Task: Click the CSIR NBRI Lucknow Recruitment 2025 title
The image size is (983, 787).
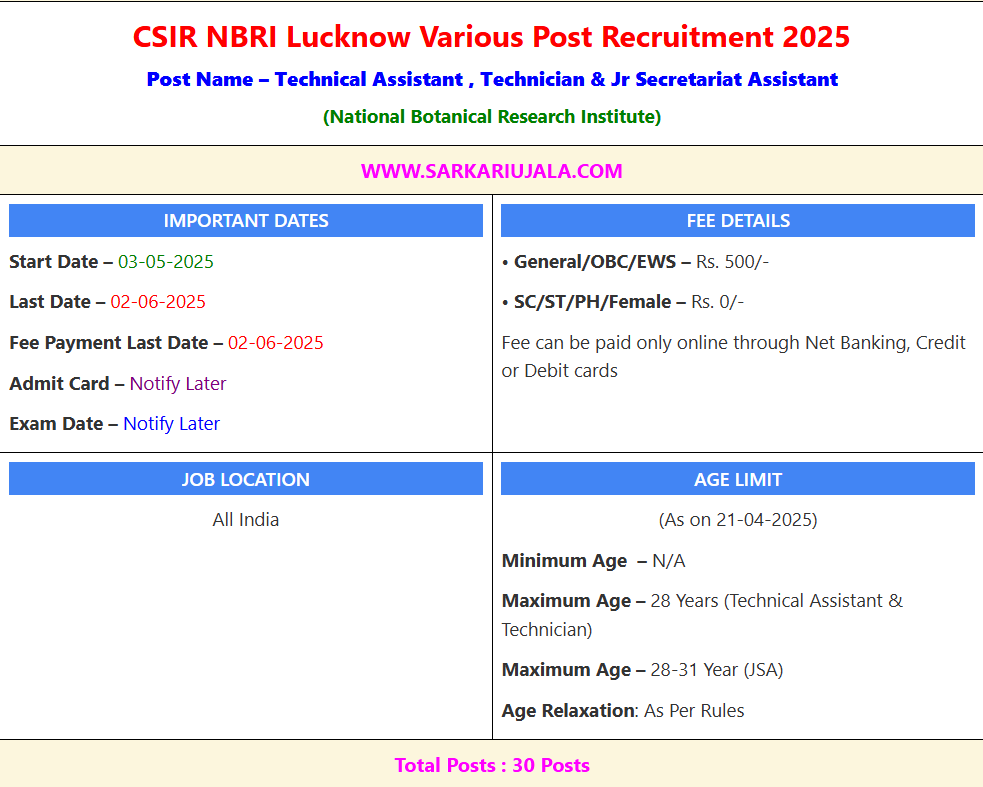Action: pyautogui.click(x=491, y=38)
